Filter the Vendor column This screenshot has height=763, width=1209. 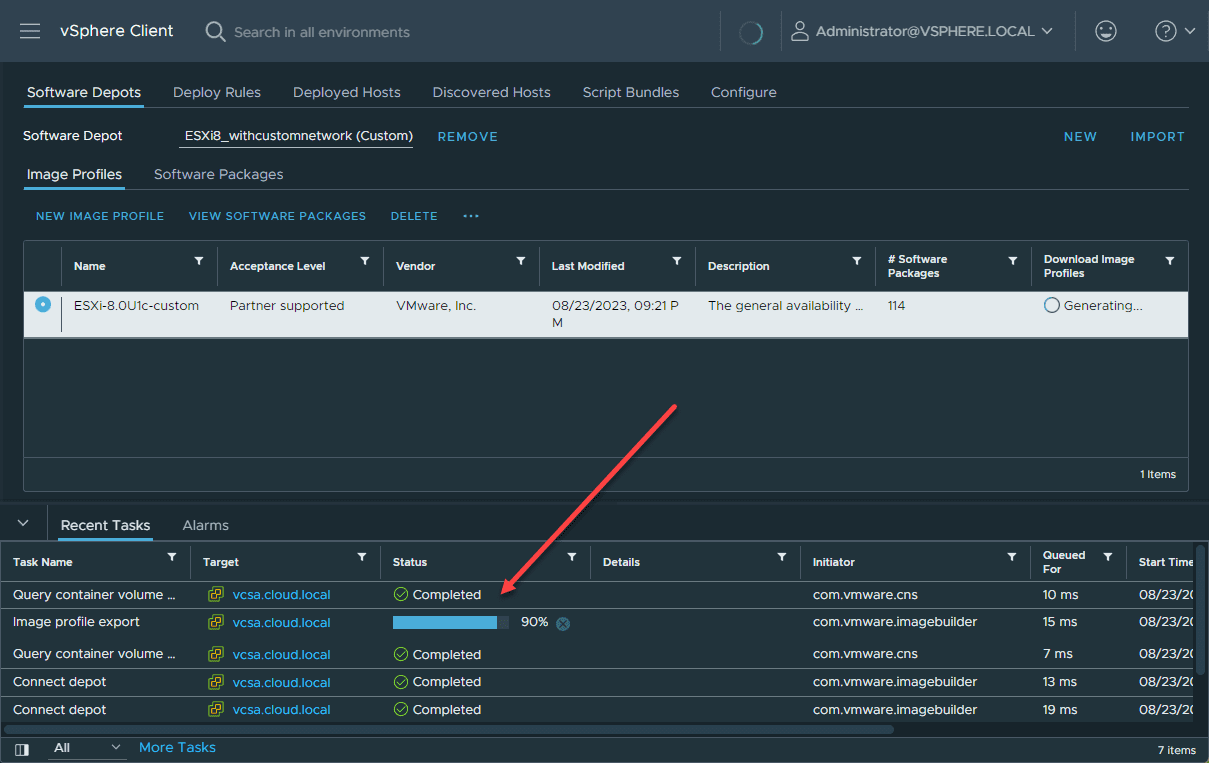521,261
